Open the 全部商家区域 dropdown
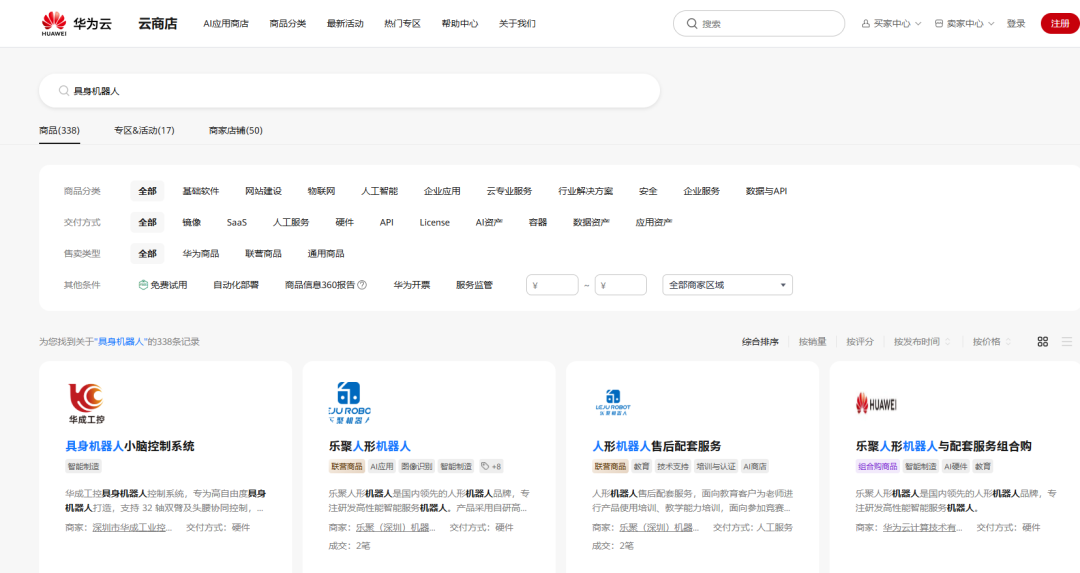Image resolution: width=1080 pixels, height=573 pixels. point(727,285)
